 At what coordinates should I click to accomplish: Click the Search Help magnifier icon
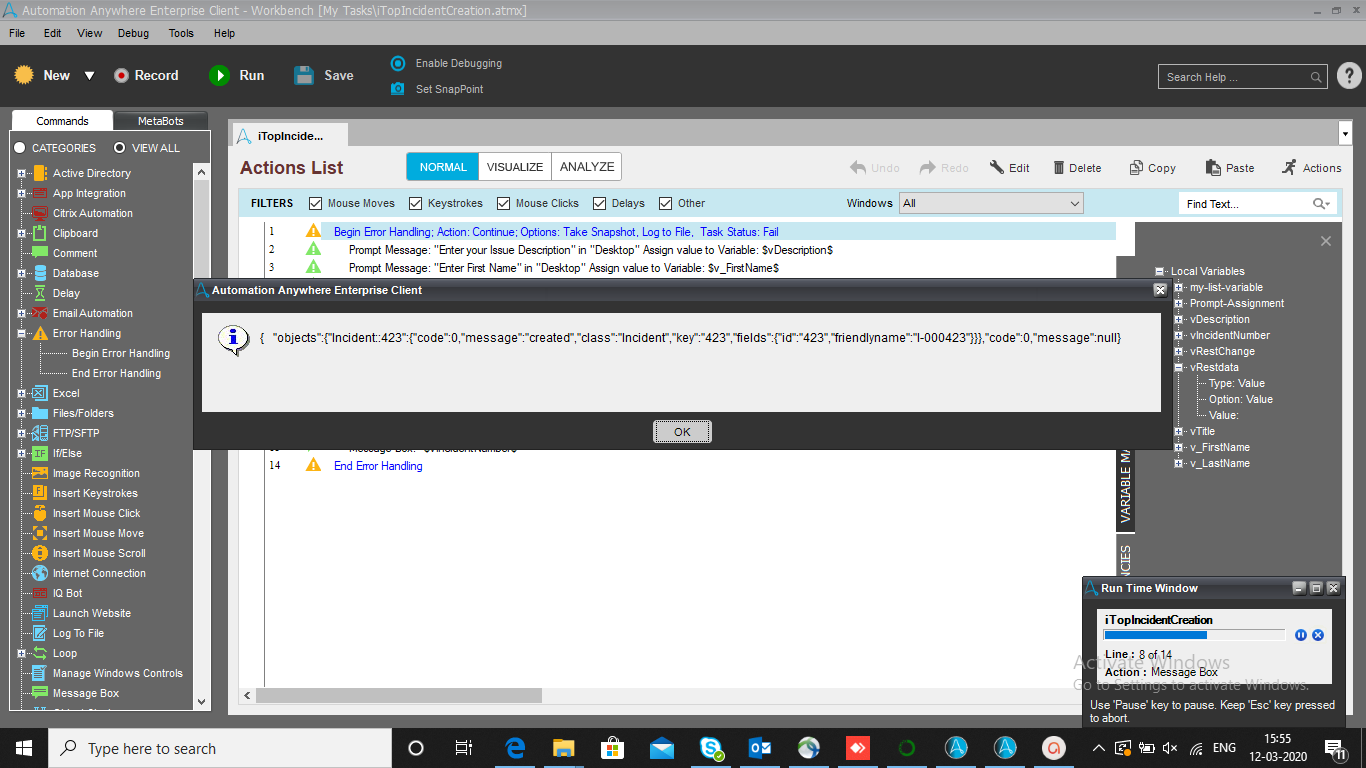coord(1316,77)
